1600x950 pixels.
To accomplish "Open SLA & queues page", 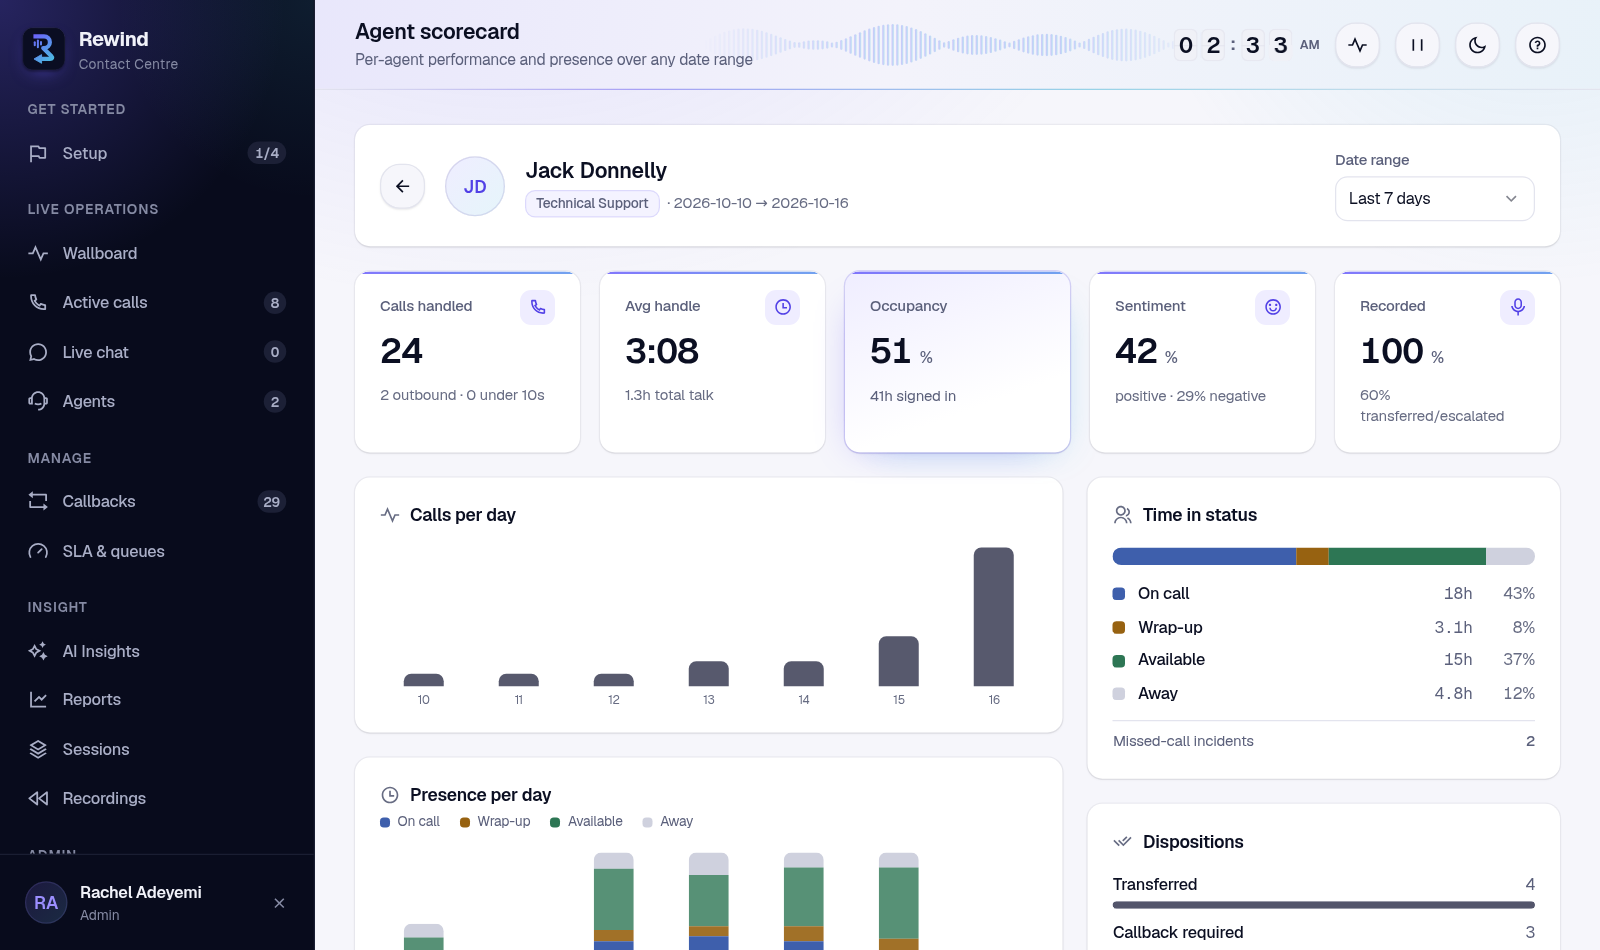I will tap(157, 551).
